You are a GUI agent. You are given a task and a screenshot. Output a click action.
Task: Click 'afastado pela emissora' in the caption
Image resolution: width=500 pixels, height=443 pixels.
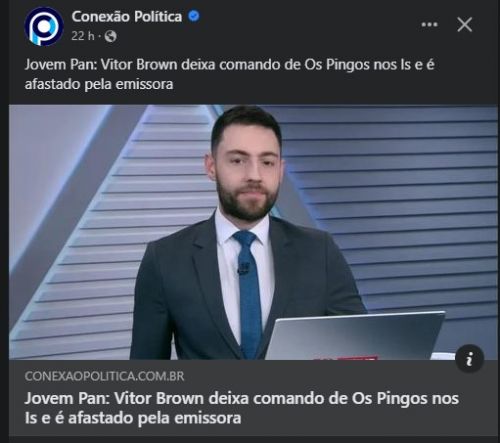99,84
